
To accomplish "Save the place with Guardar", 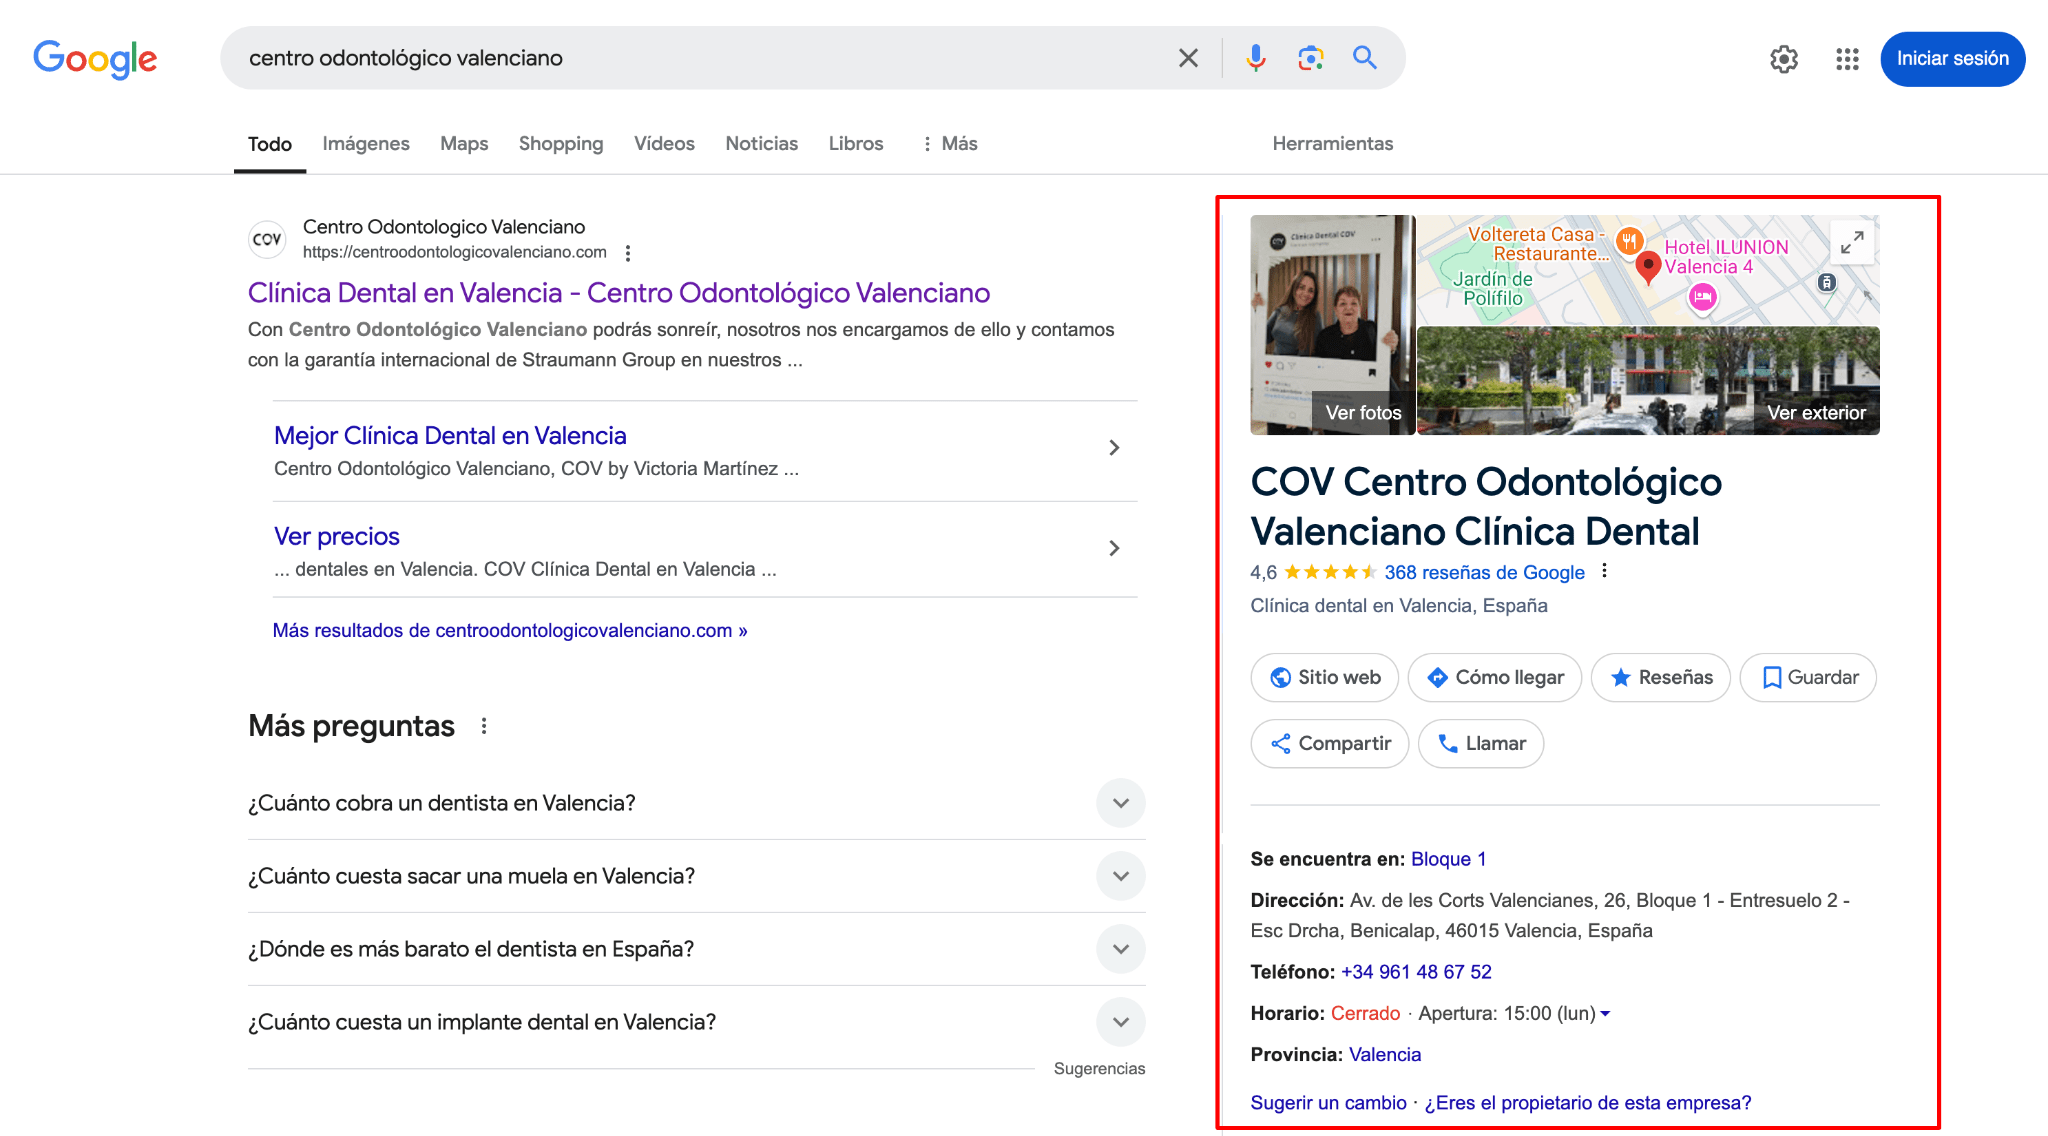I will 1808,677.
